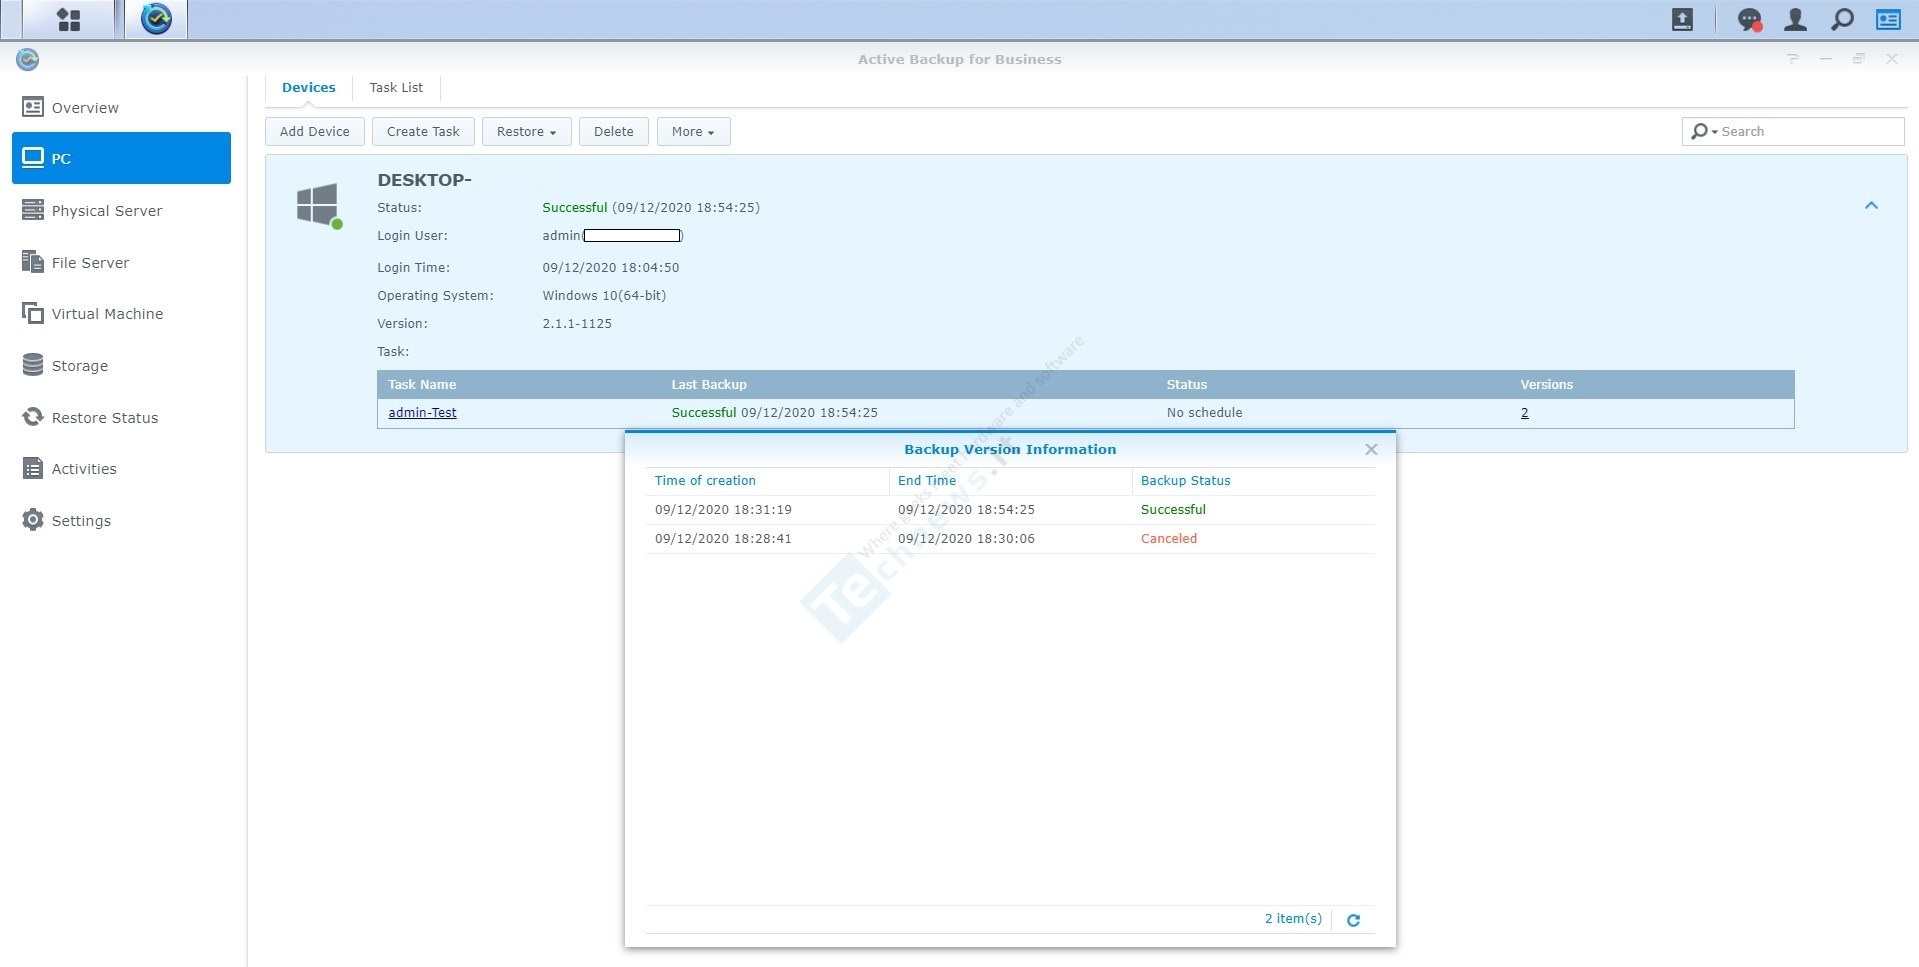1919x967 pixels.
Task: Switch to Virtual Machine section
Action: tap(121, 313)
